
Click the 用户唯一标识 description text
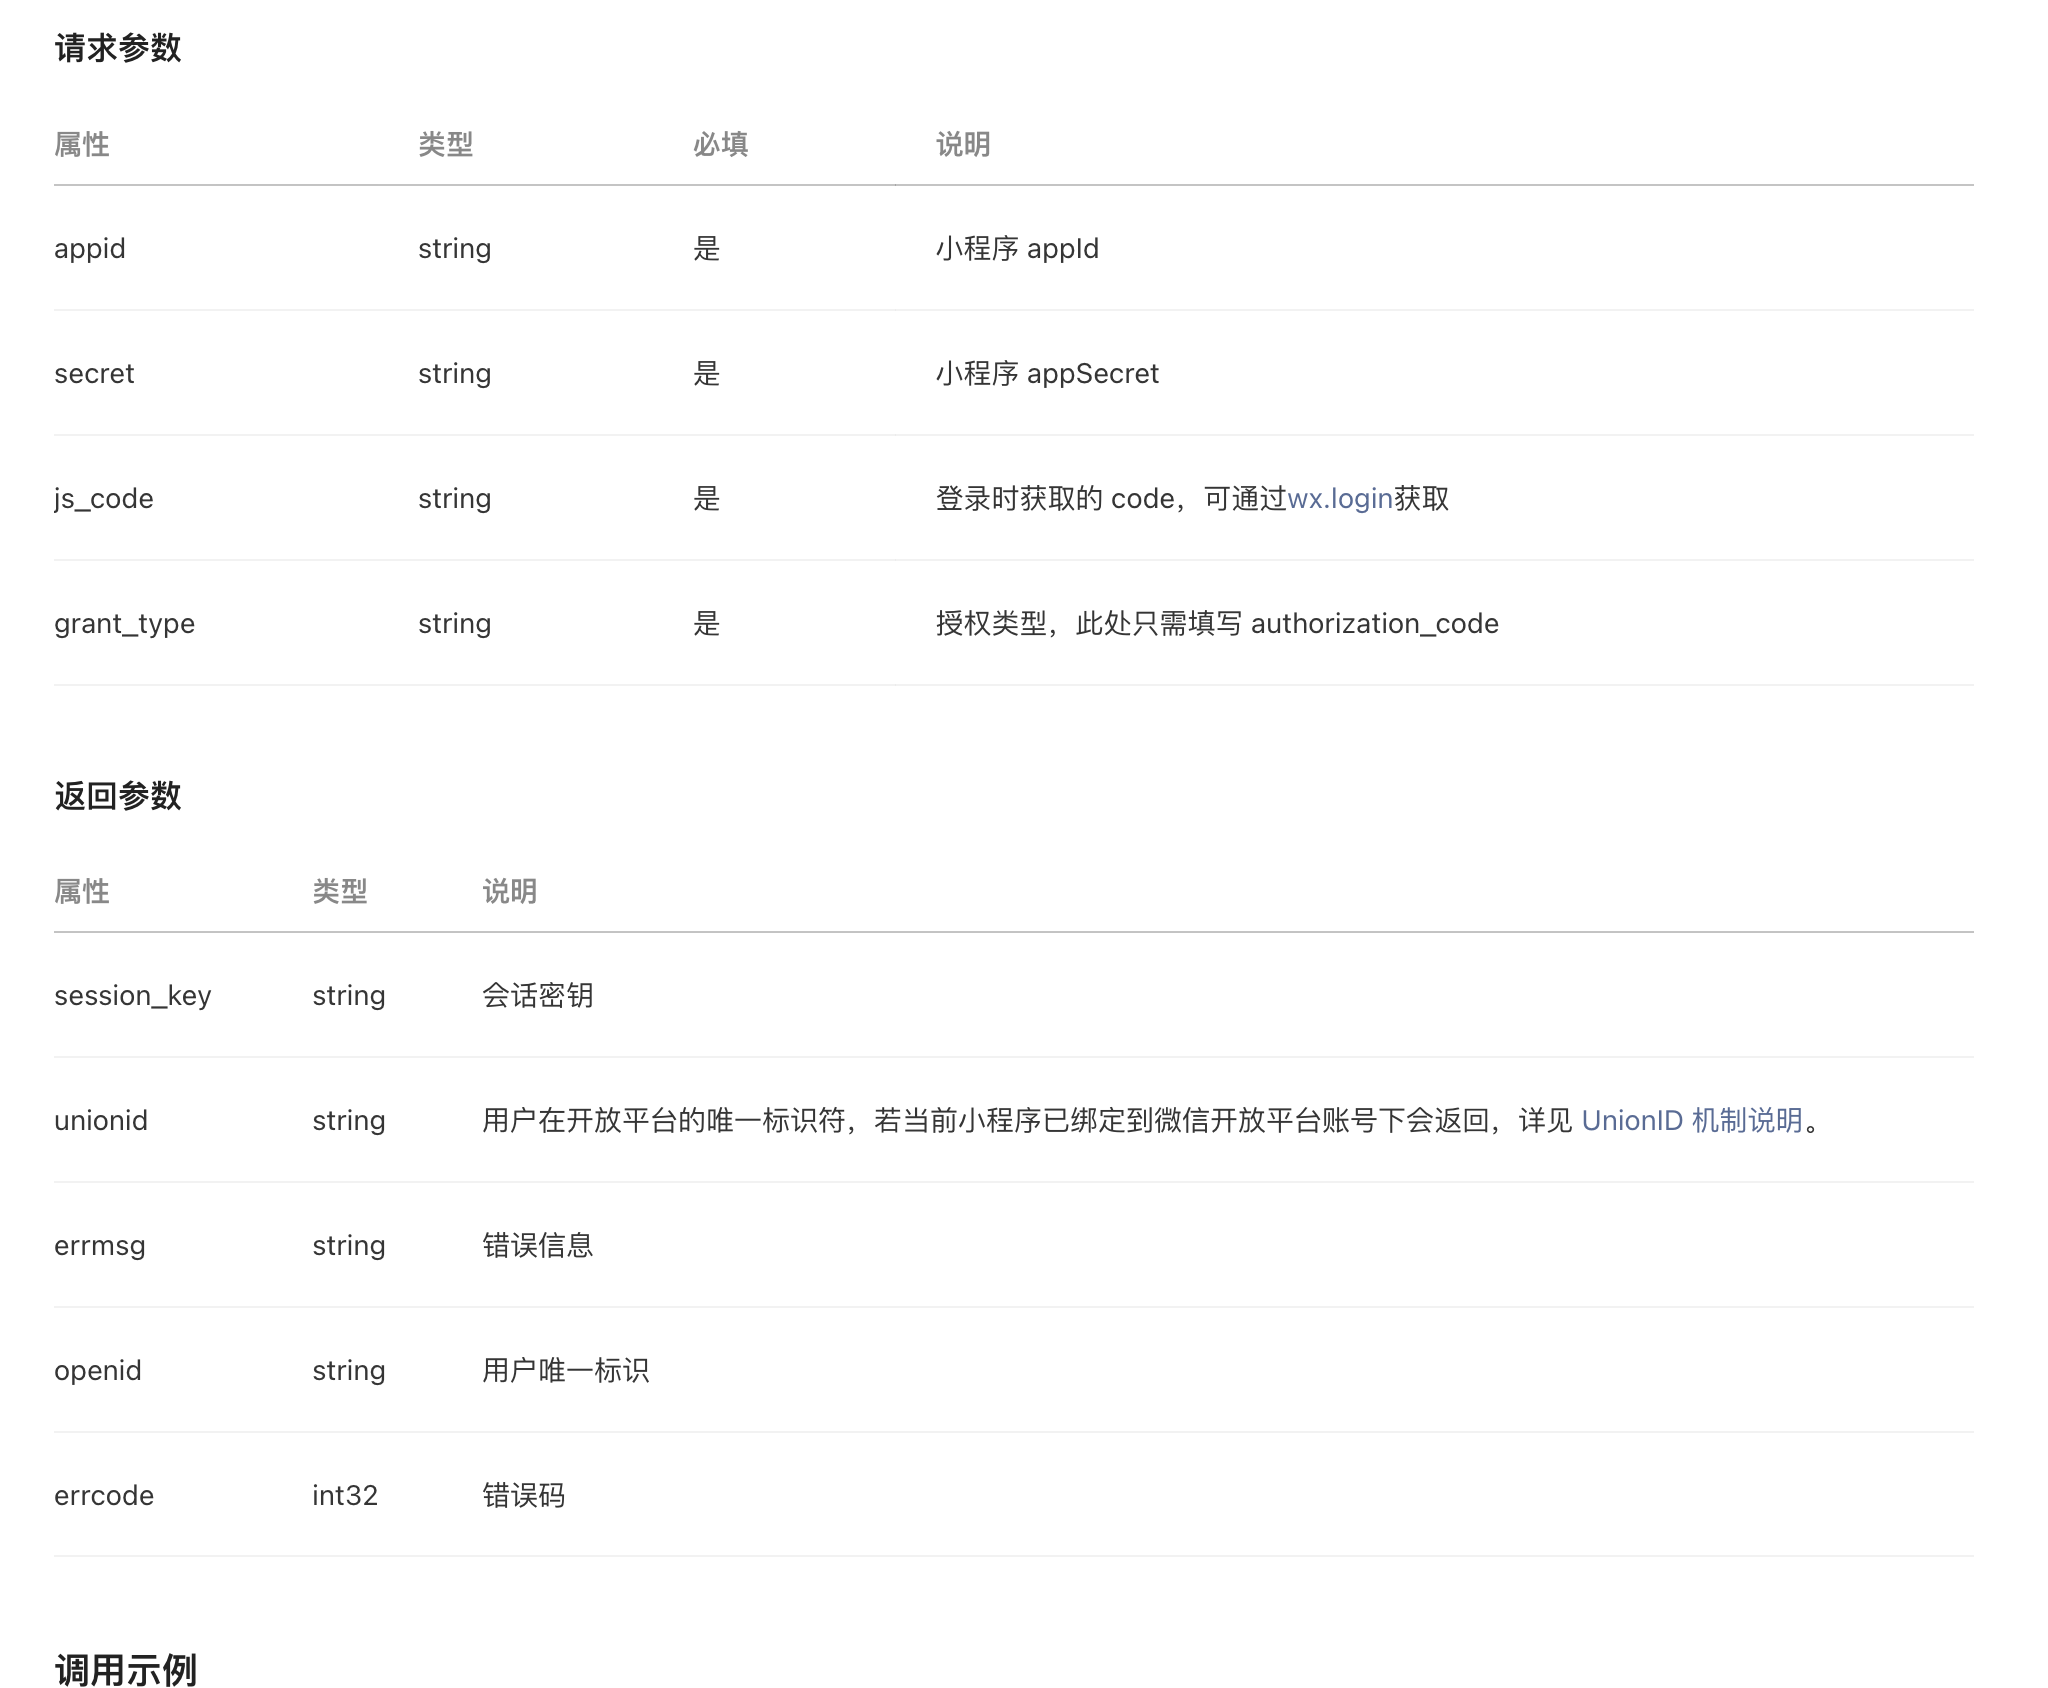(566, 1370)
